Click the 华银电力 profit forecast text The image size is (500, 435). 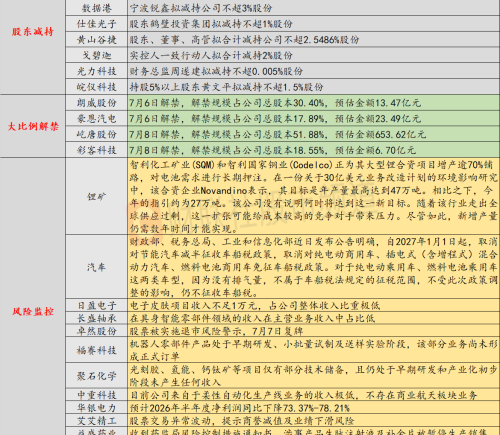click(240, 408)
